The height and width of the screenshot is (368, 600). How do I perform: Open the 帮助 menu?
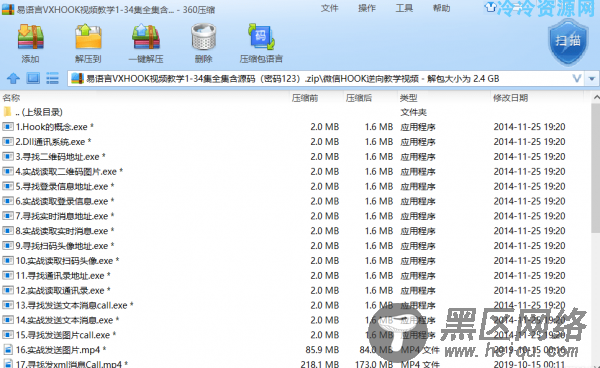pyautogui.click(x=441, y=8)
